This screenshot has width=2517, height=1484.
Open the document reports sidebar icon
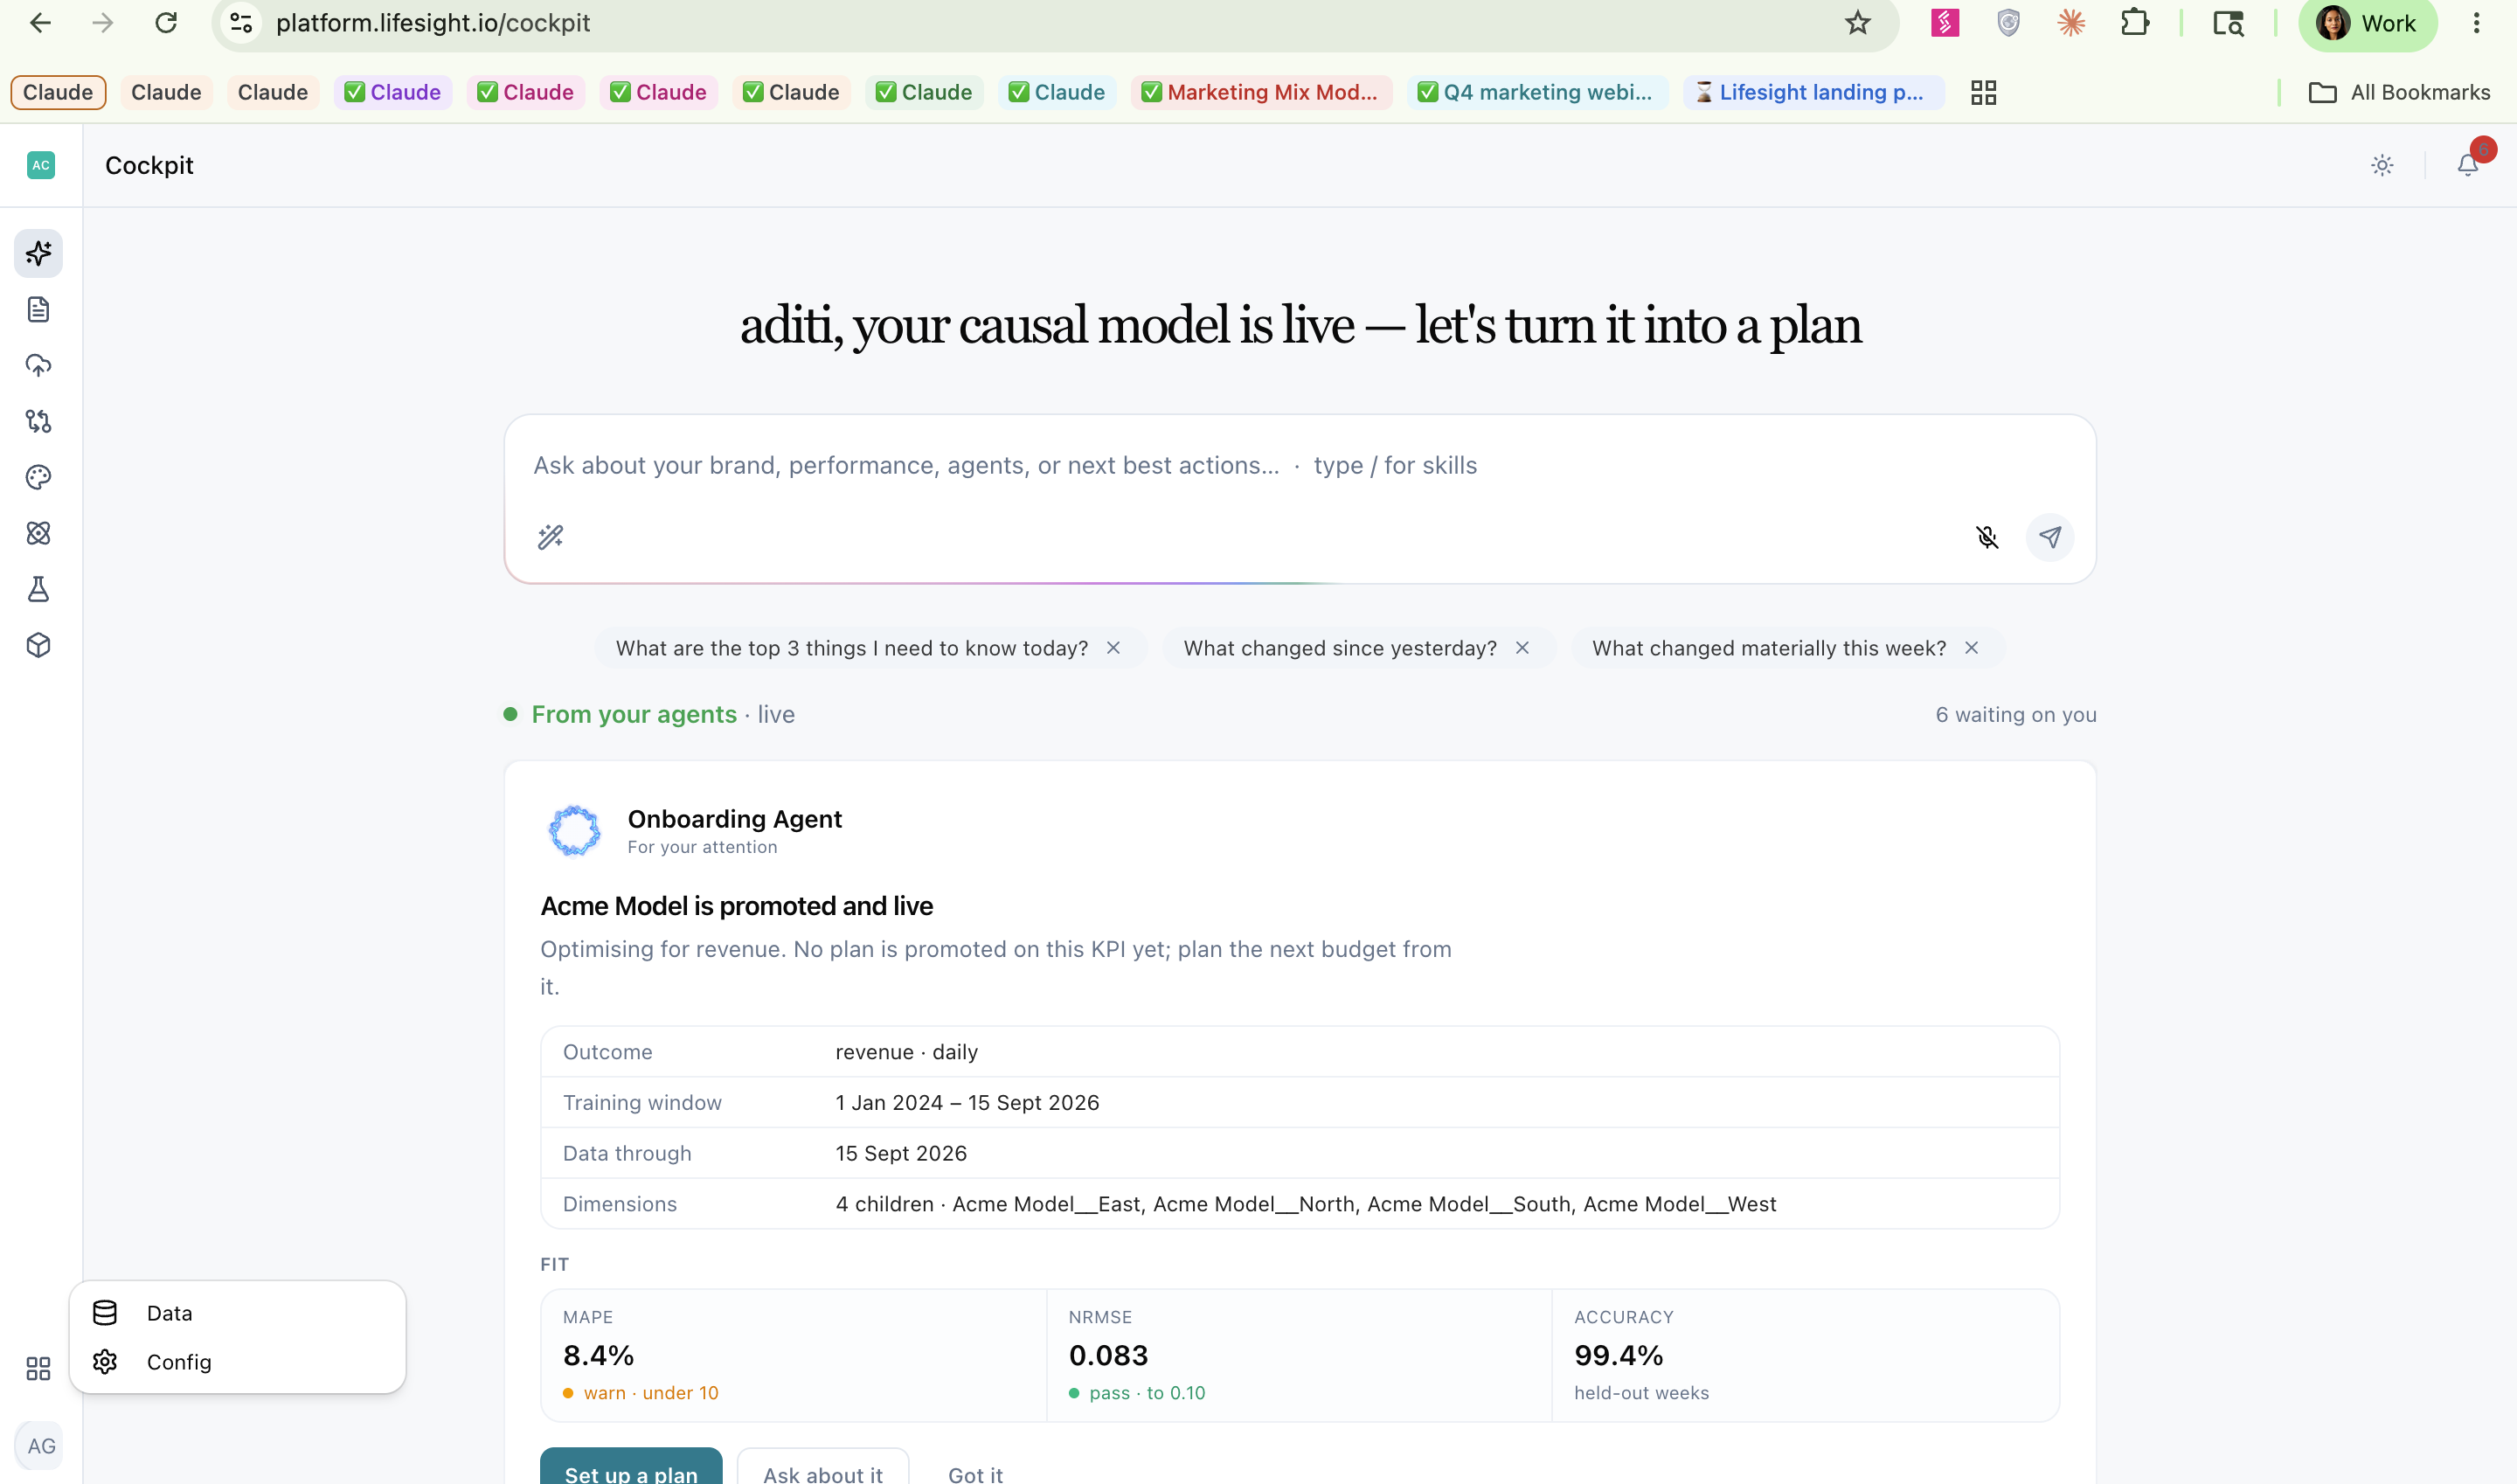tap(39, 309)
